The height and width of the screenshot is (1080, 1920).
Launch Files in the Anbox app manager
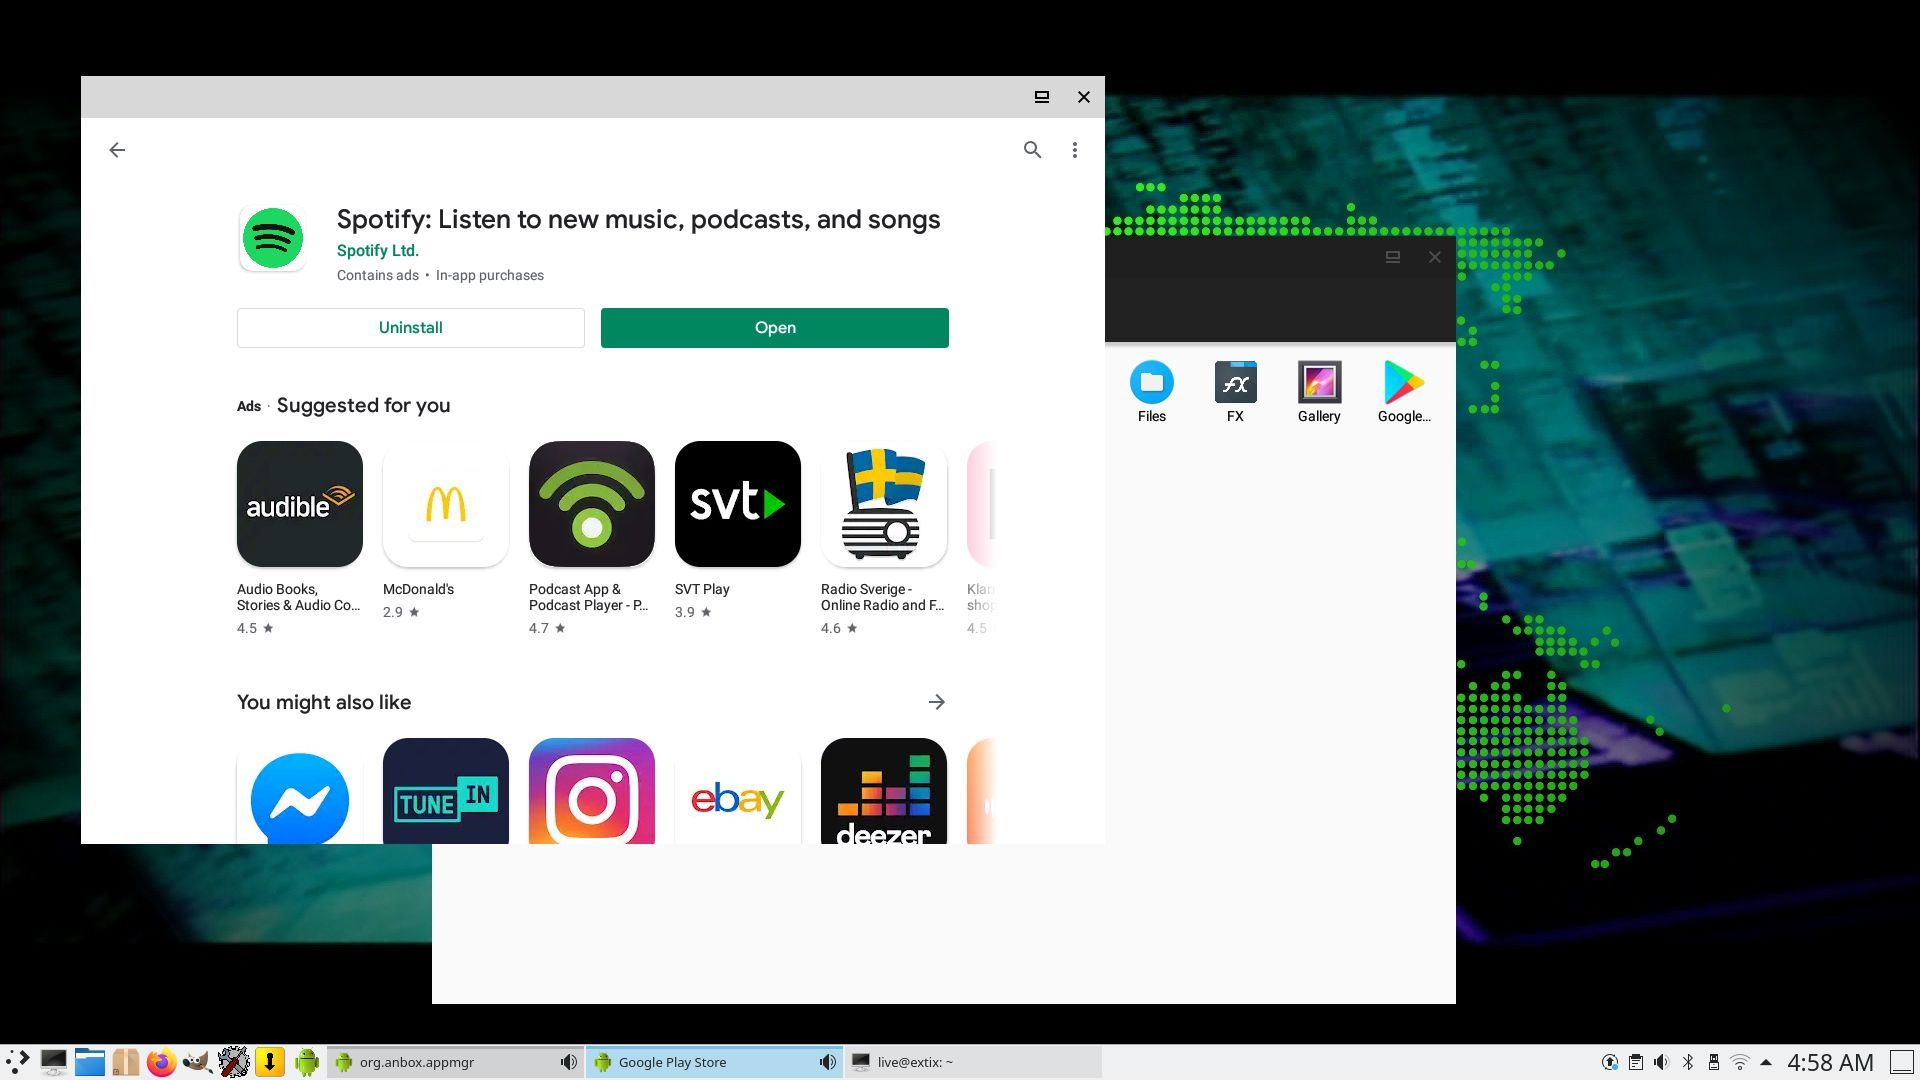[1152, 391]
